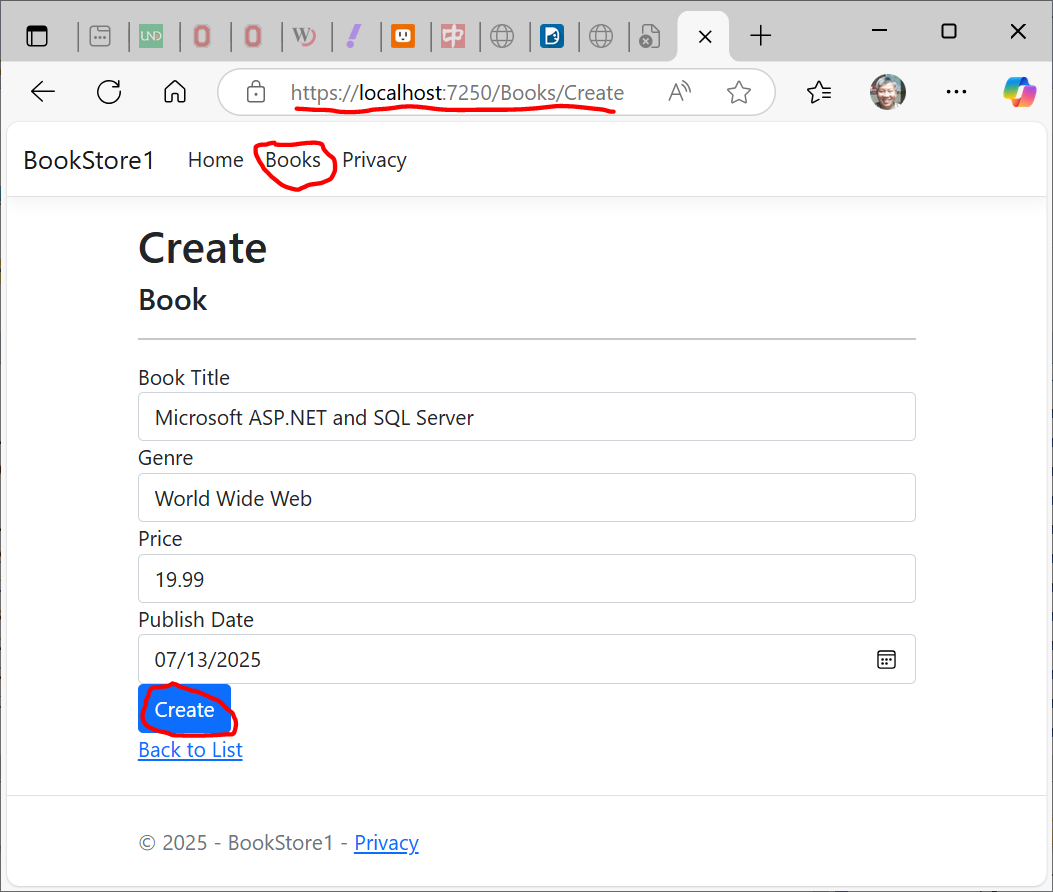The width and height of the screenshot is (1053, 892).
Task: Focus the Price input field
Action: [x=526, y=578]
